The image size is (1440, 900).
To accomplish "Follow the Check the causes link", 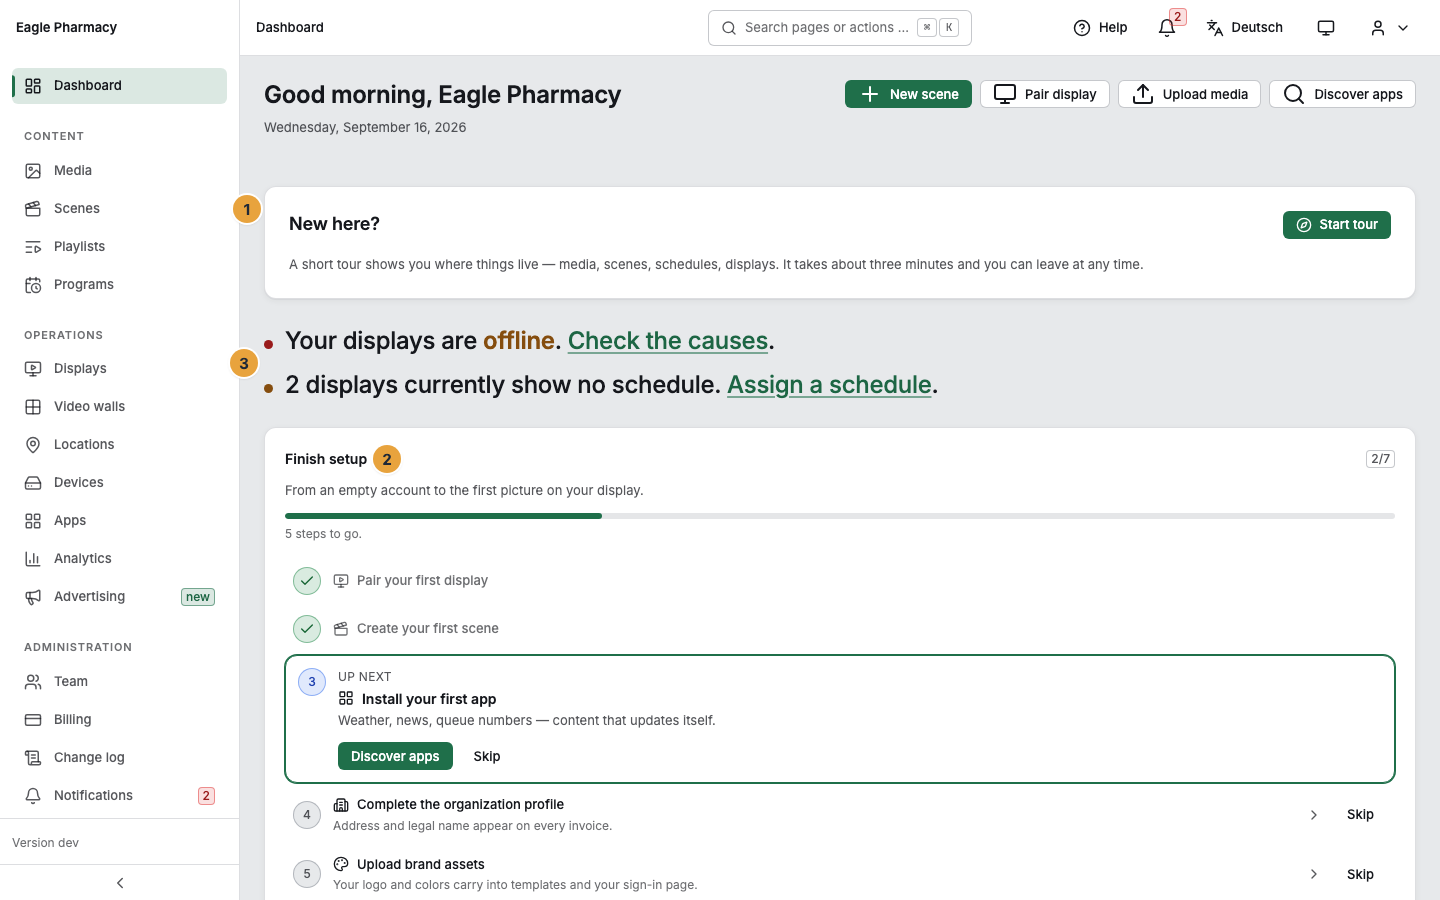I will click(x=668, y=341).
